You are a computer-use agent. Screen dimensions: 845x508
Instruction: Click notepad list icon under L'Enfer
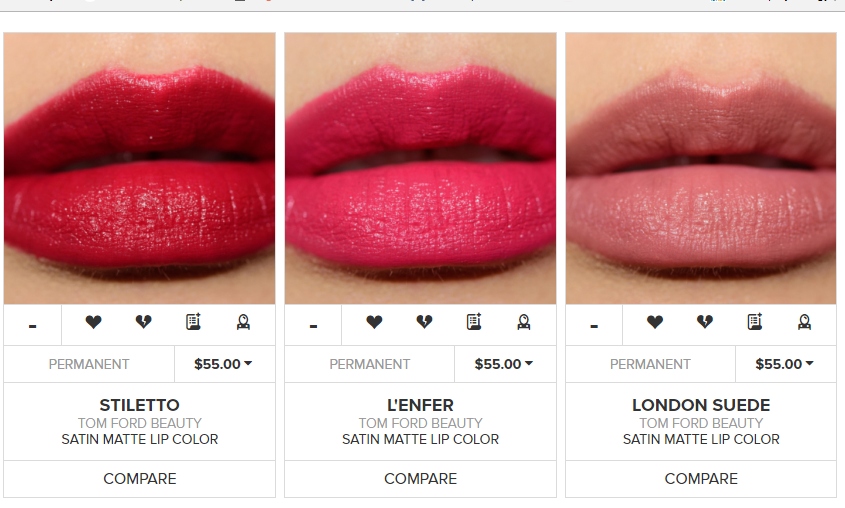(x=474, y=322)
